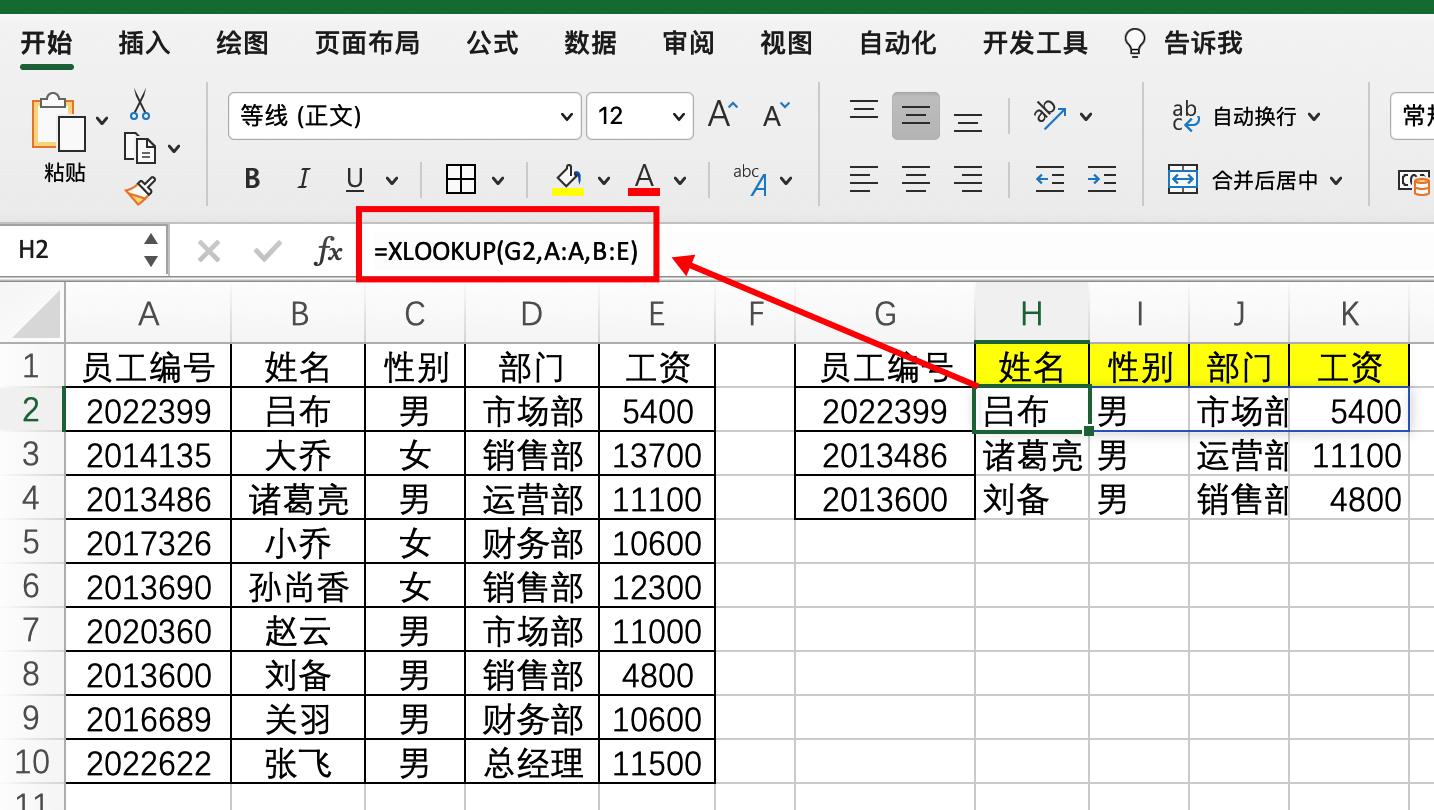The image size is (1434, 810).
Task: Switch to the 公式 ribbon tab
Action: 491,42
